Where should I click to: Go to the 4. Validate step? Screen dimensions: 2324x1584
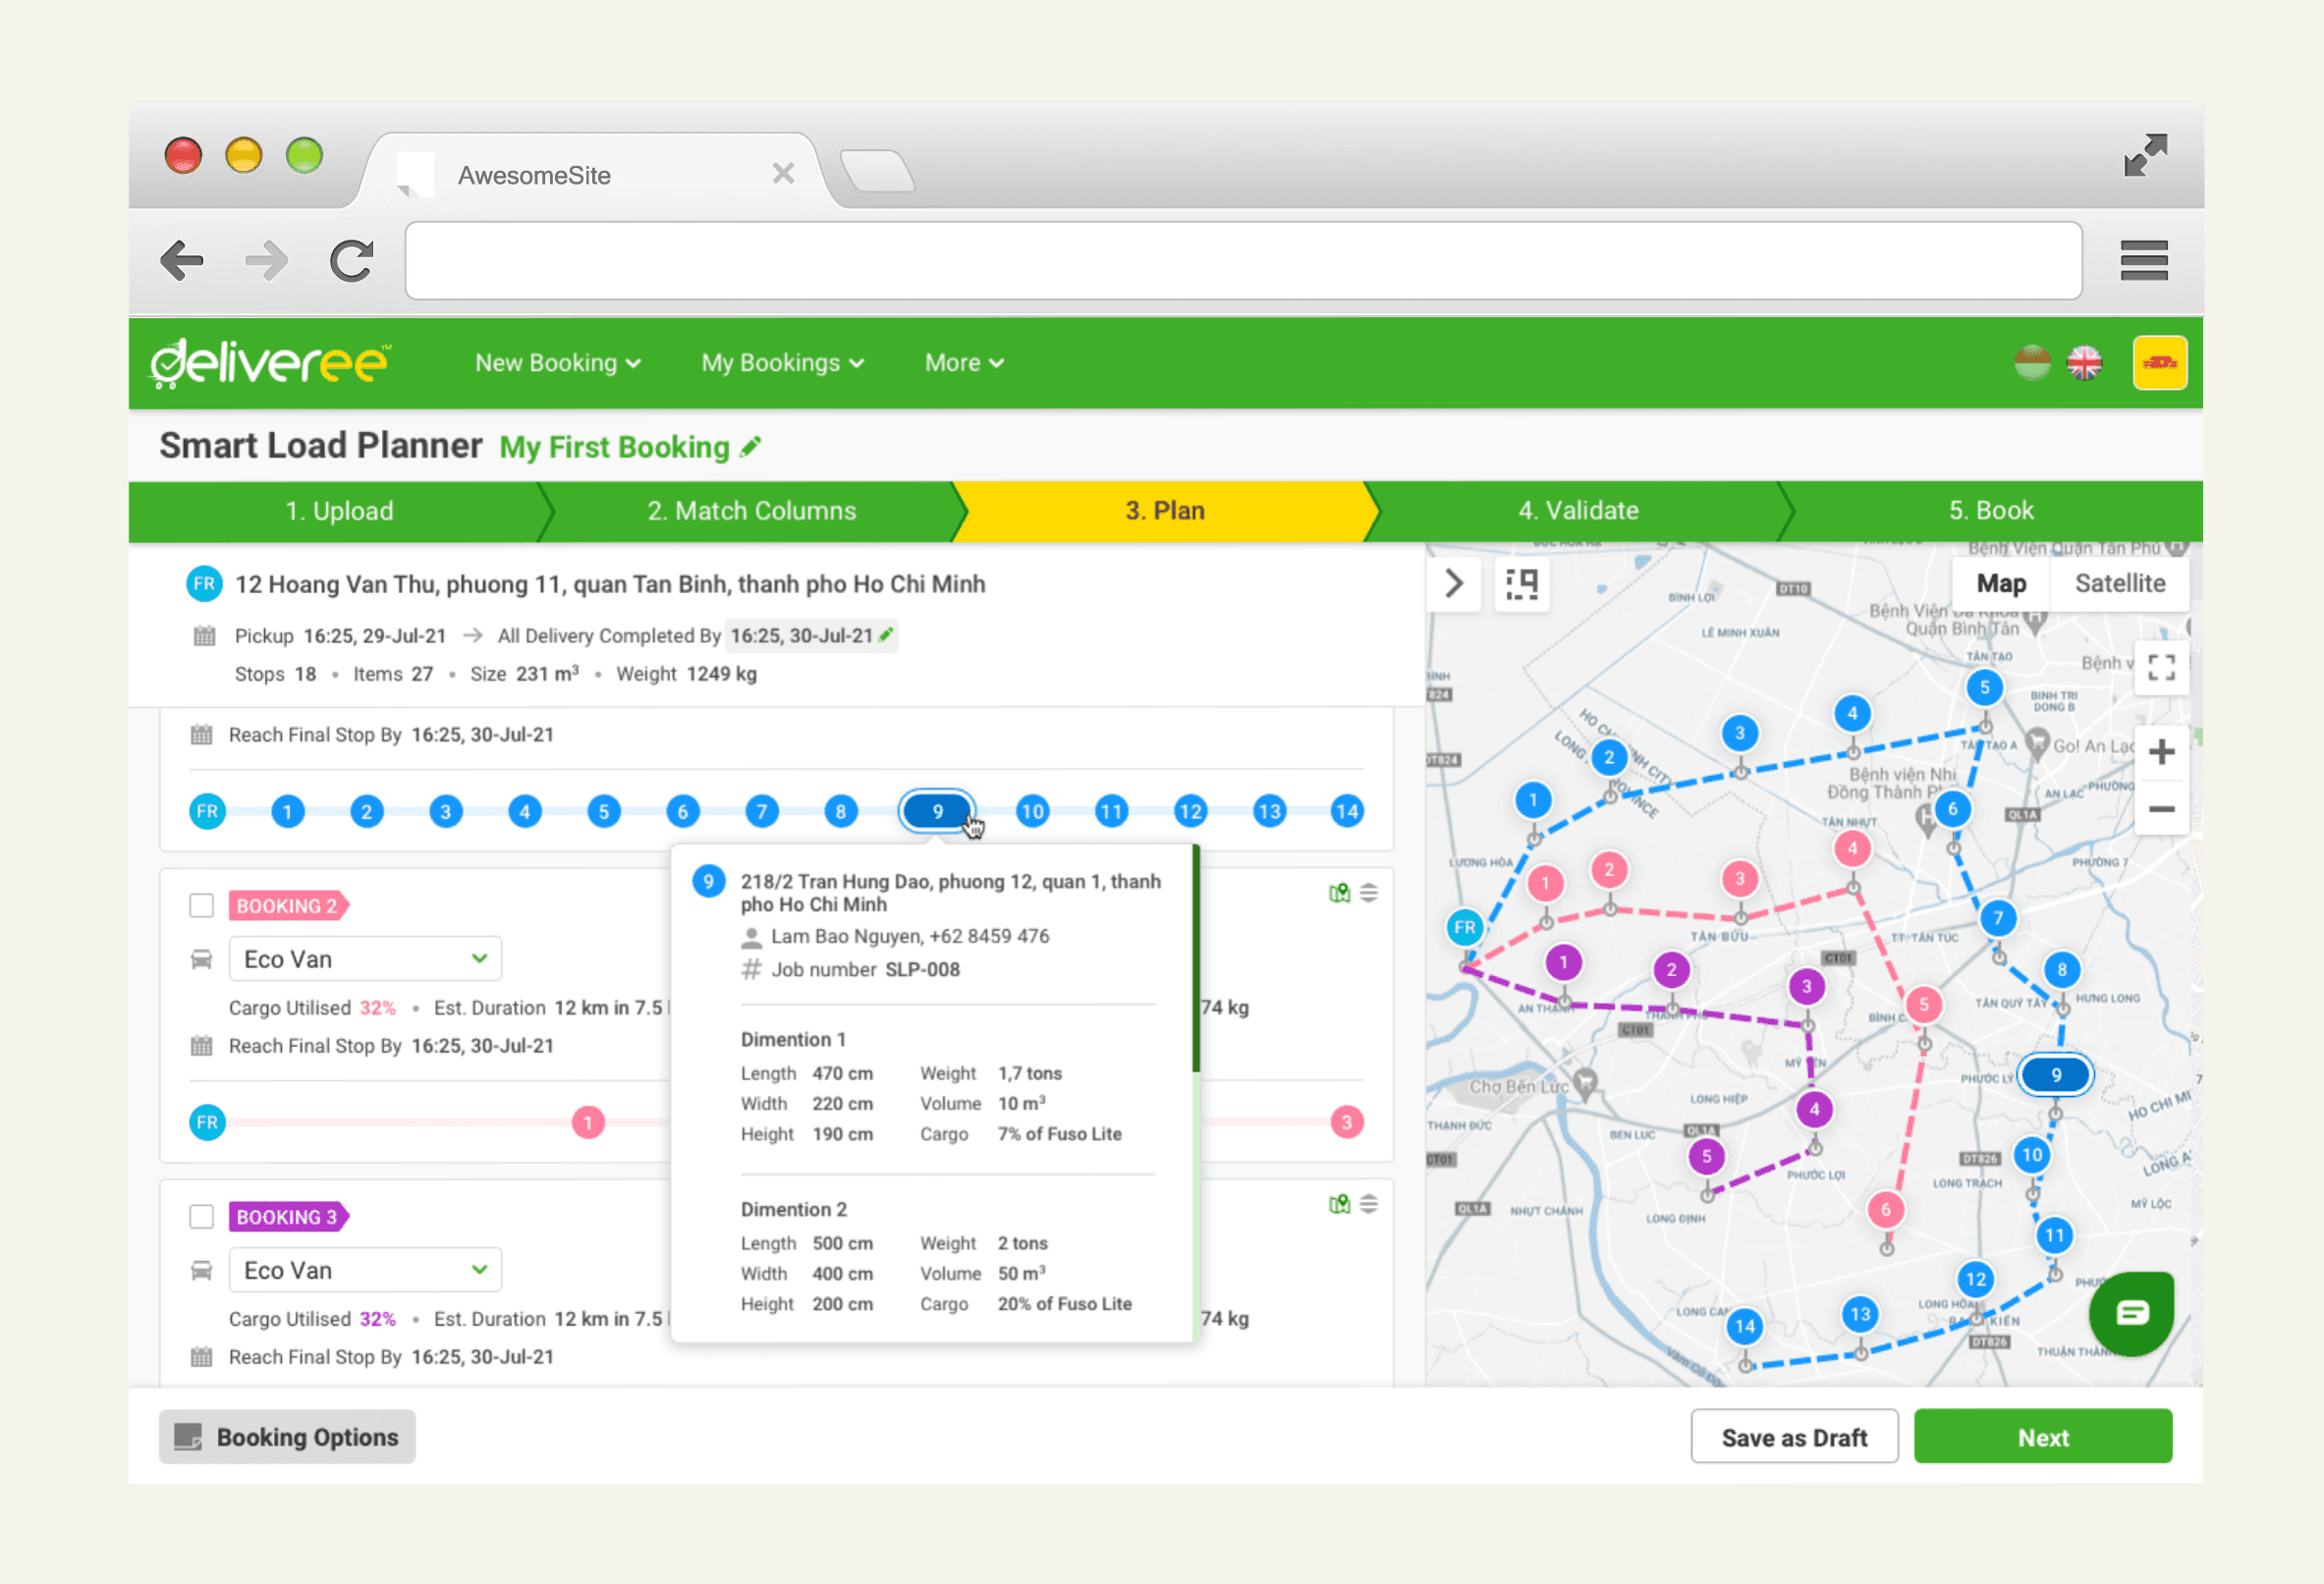[x=1577, y=511]
